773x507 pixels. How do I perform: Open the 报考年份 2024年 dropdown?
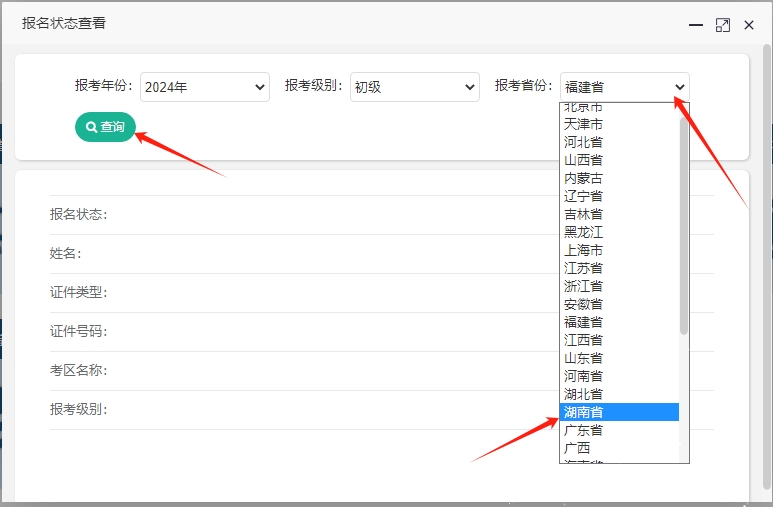(205, 87)
